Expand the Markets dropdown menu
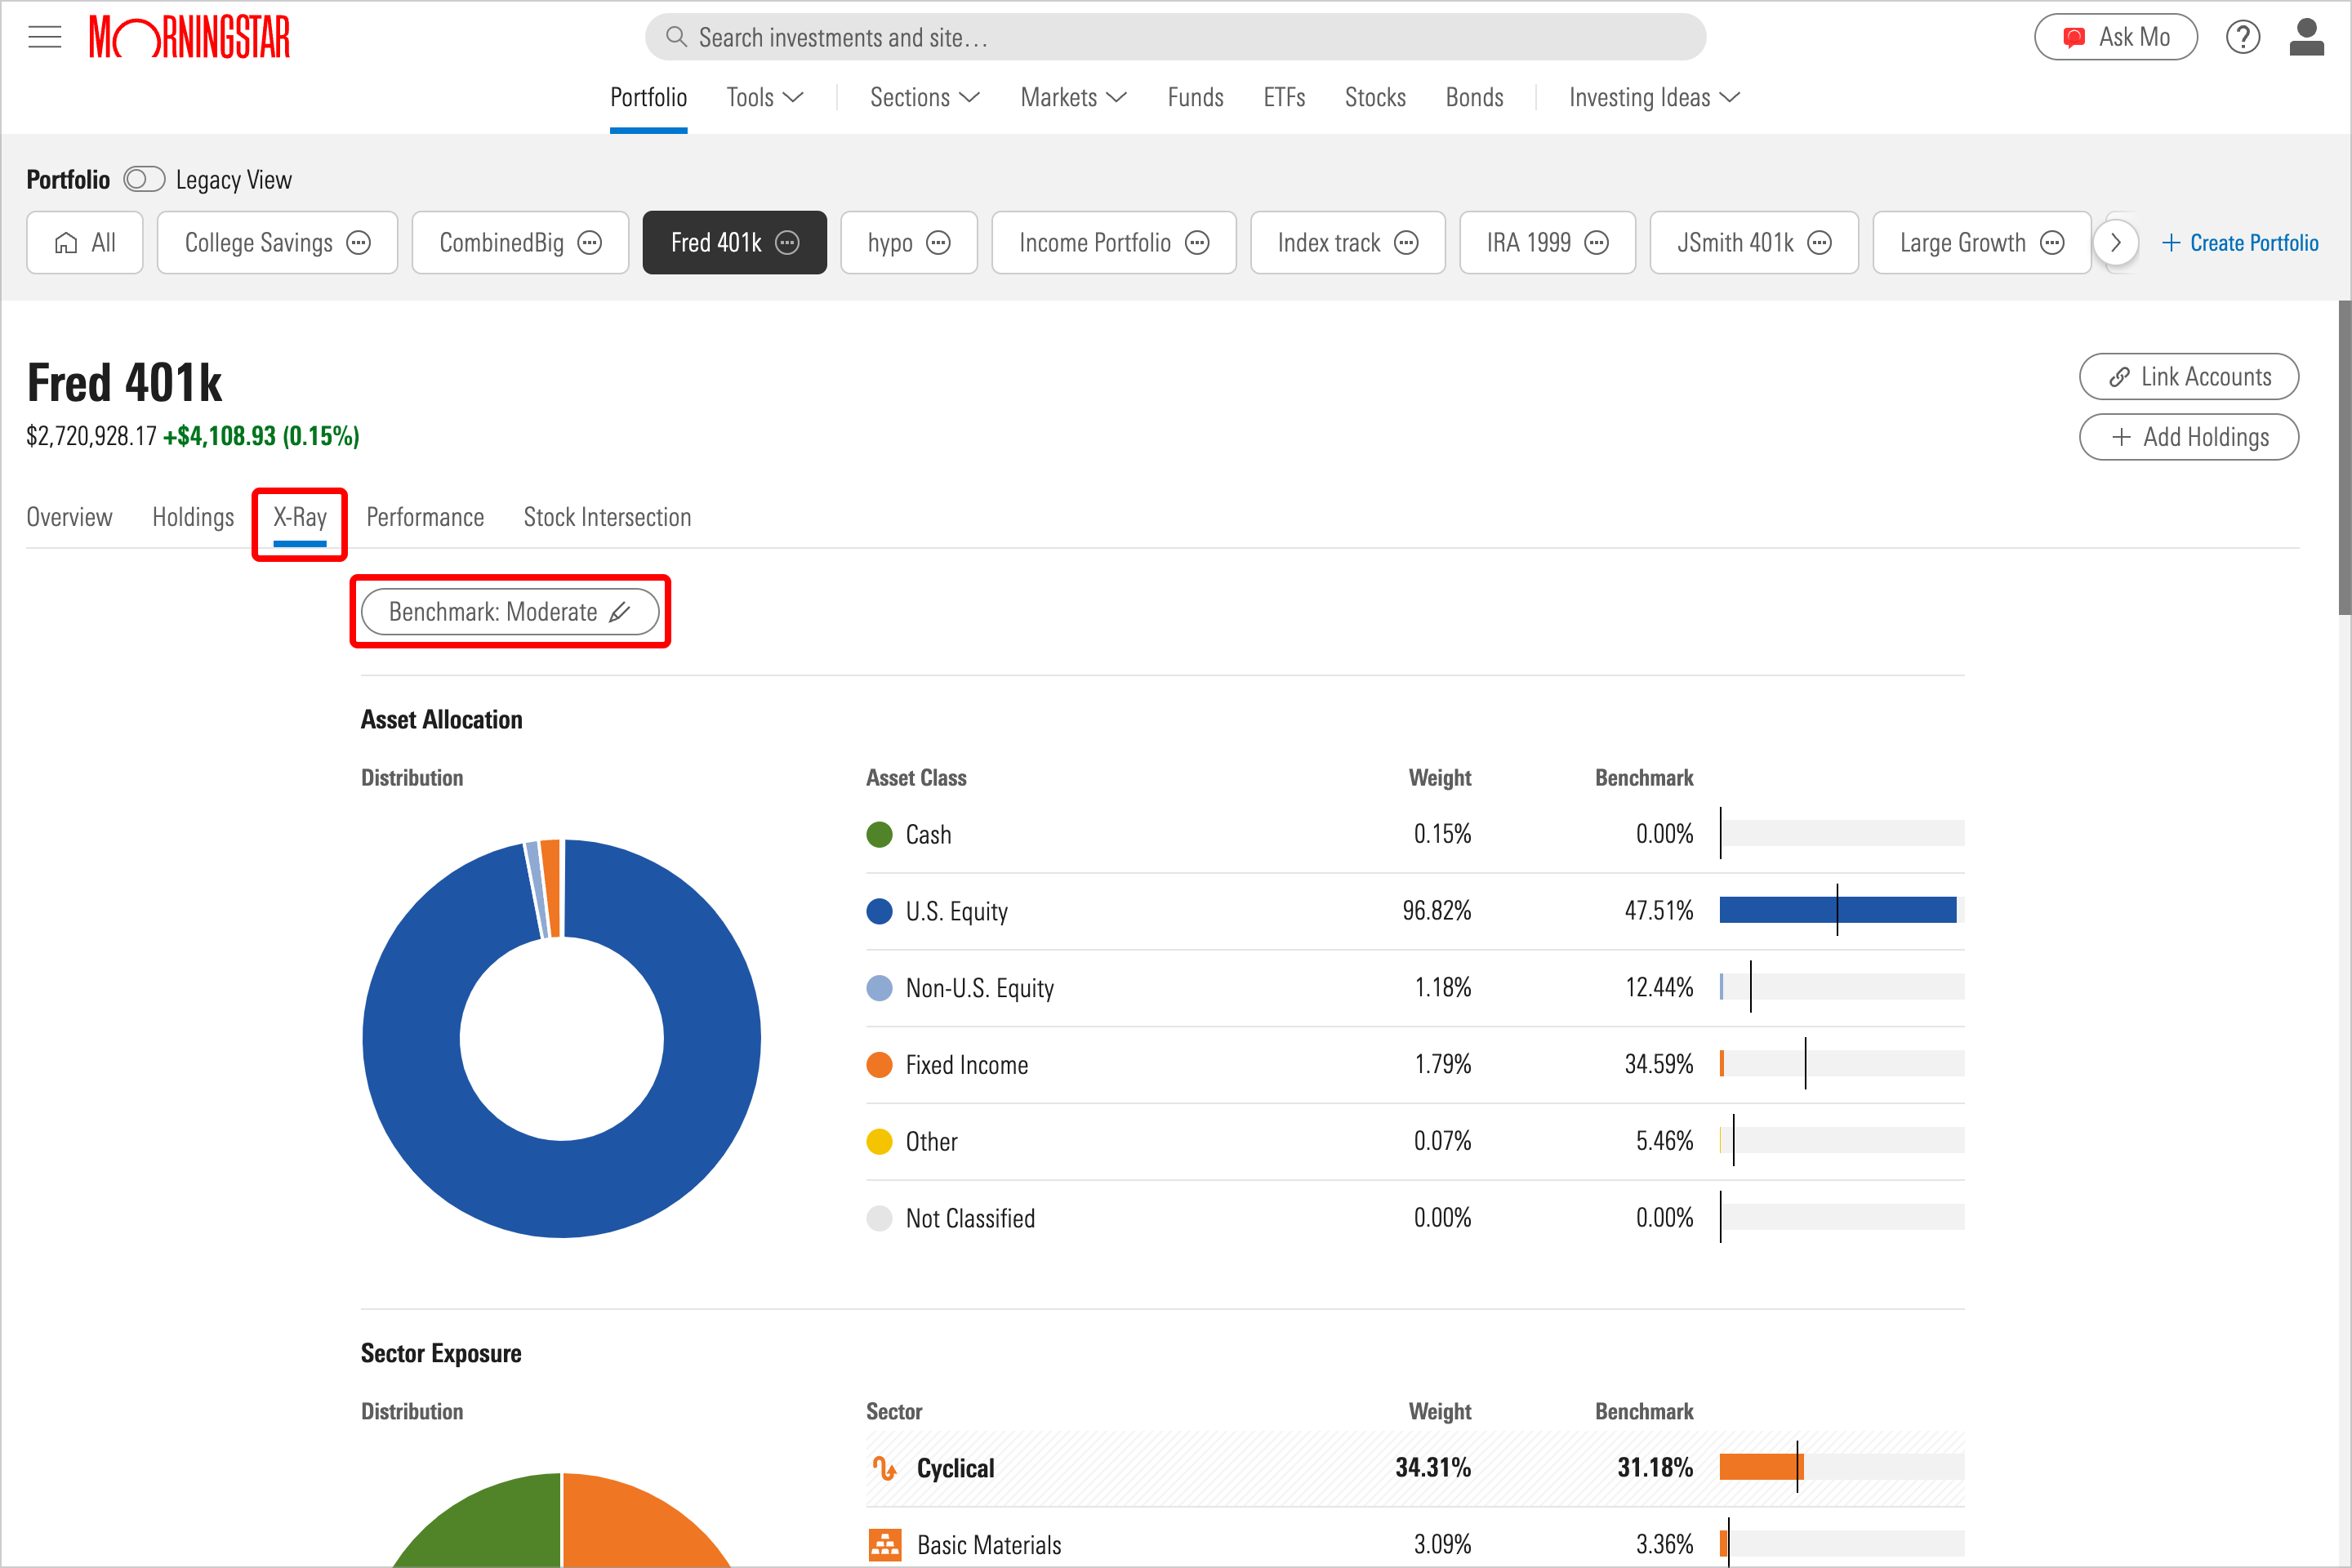Image resolution: width=2352 pixels, height=1568 pixels. point(1074,97)
